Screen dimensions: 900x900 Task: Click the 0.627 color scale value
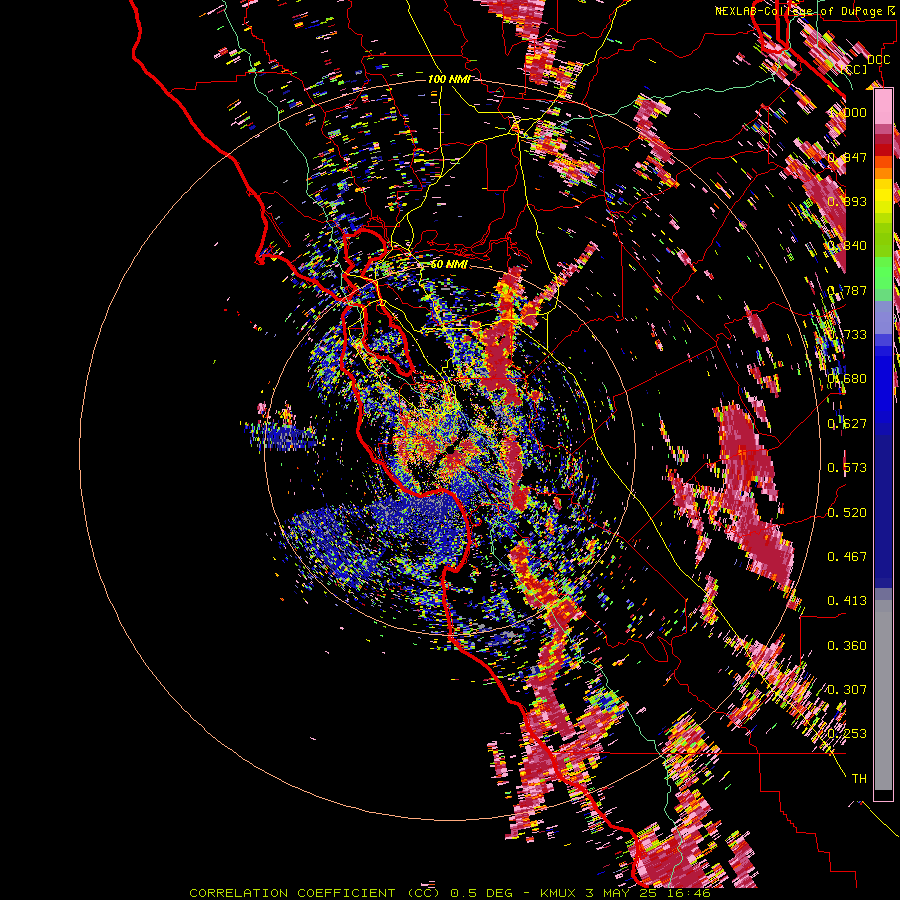pyautogui.click(x=847, y=423)
